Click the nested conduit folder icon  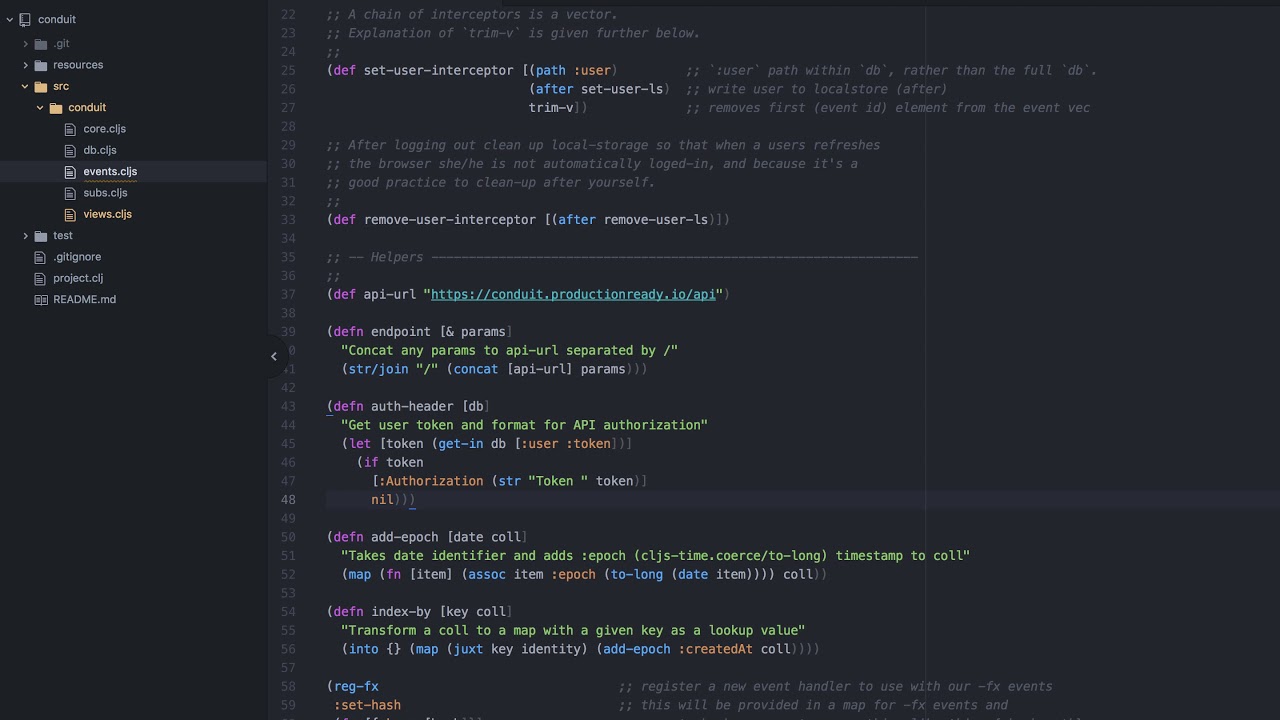(x=56, y=108)
